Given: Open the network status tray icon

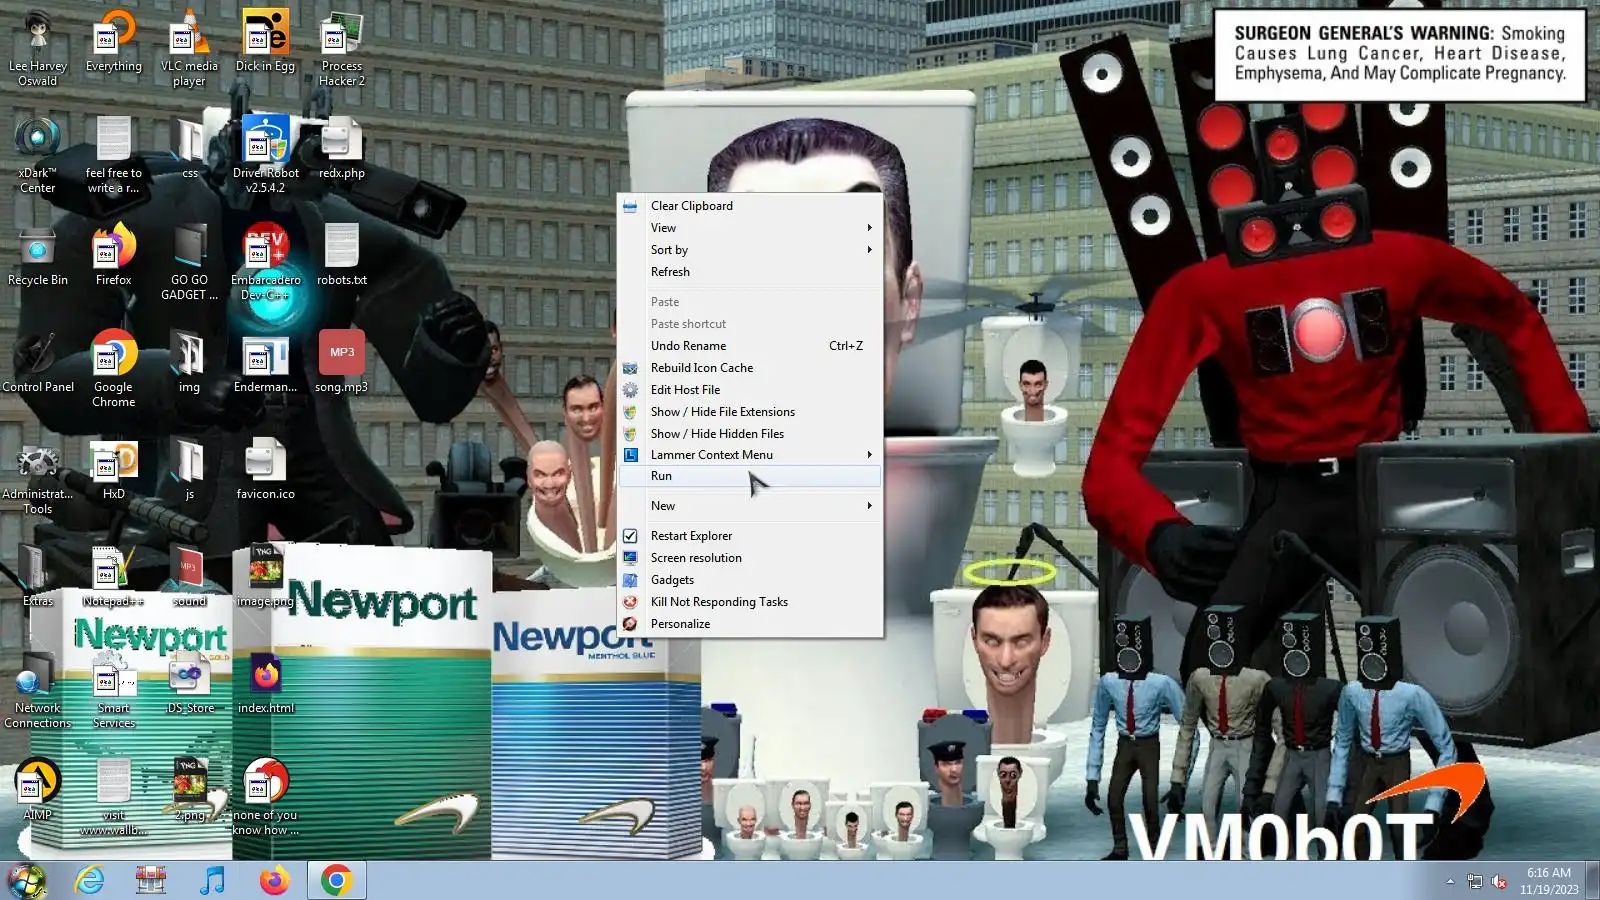Looking at the screenshot, I should click(x=1475, y=881).
